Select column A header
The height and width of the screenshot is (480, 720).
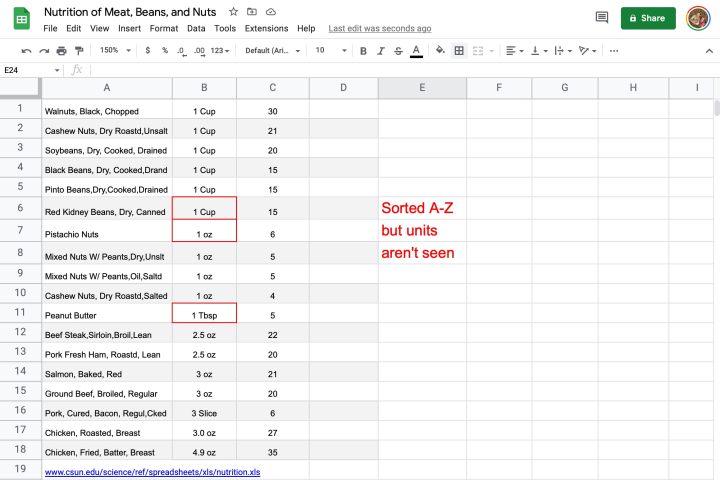107,88
